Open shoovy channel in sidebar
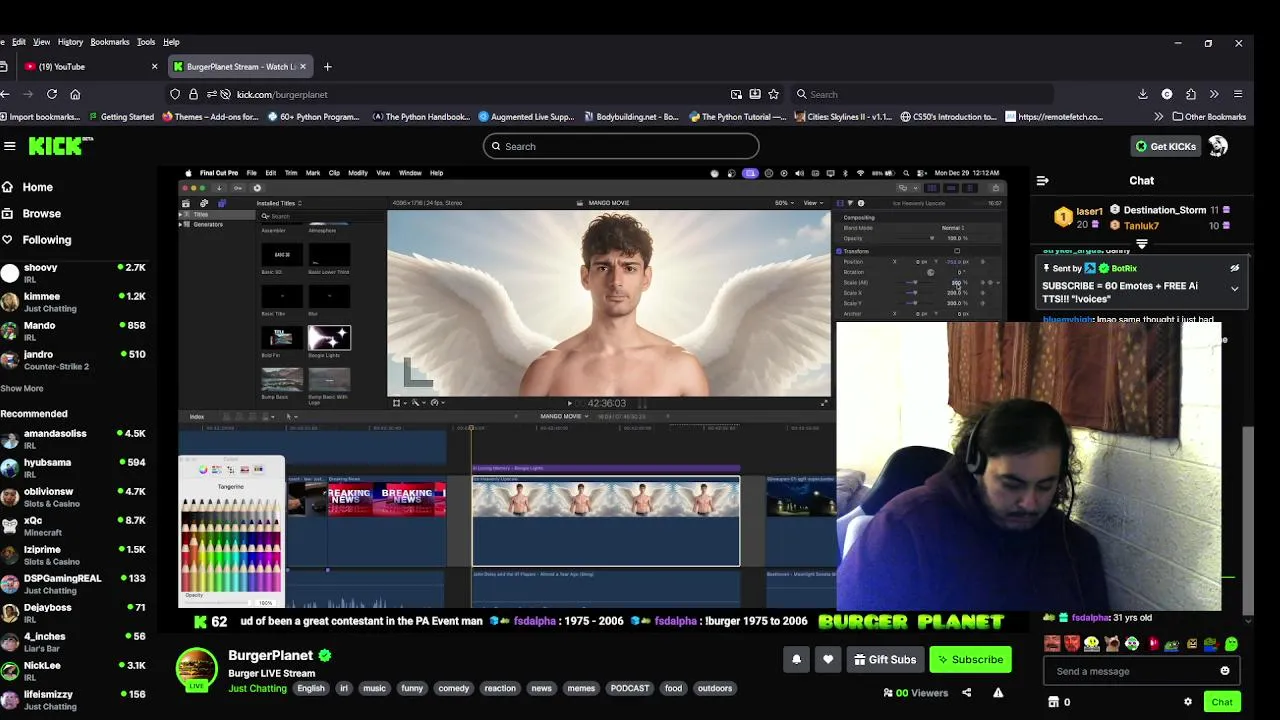1280x720 pixels. tap(75, 273)
